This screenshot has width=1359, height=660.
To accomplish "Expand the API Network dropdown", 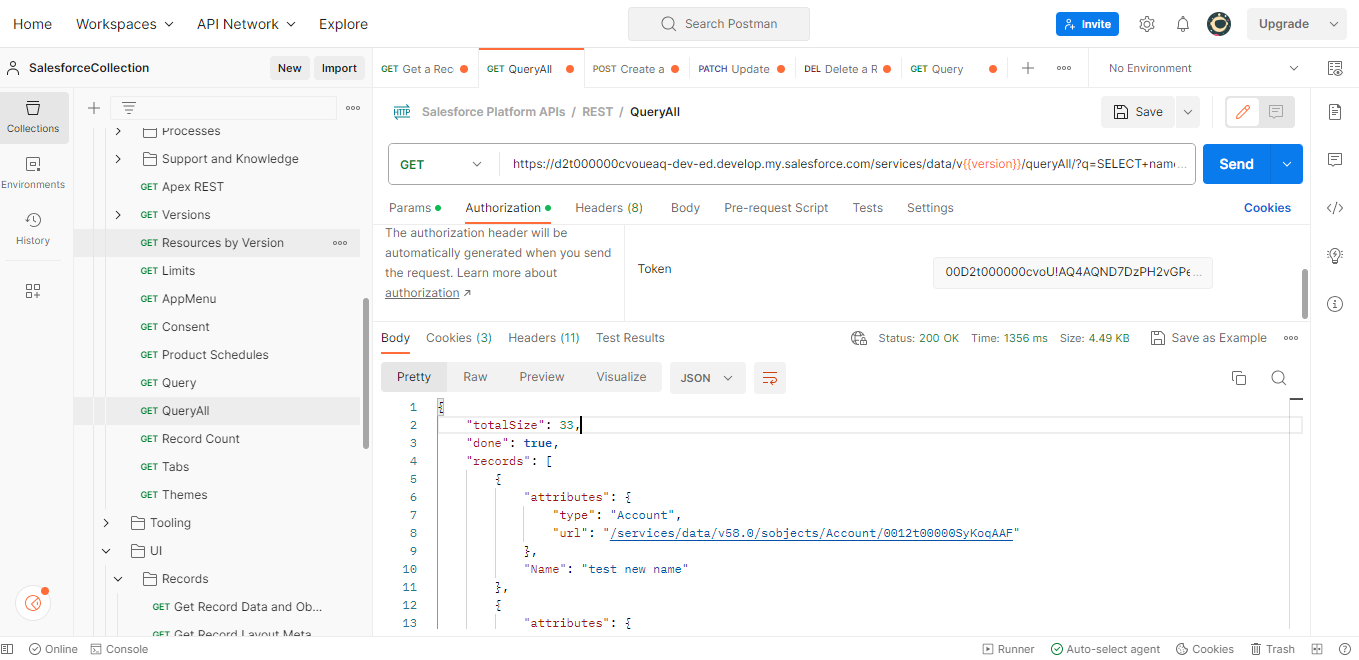I will [246, 24].
